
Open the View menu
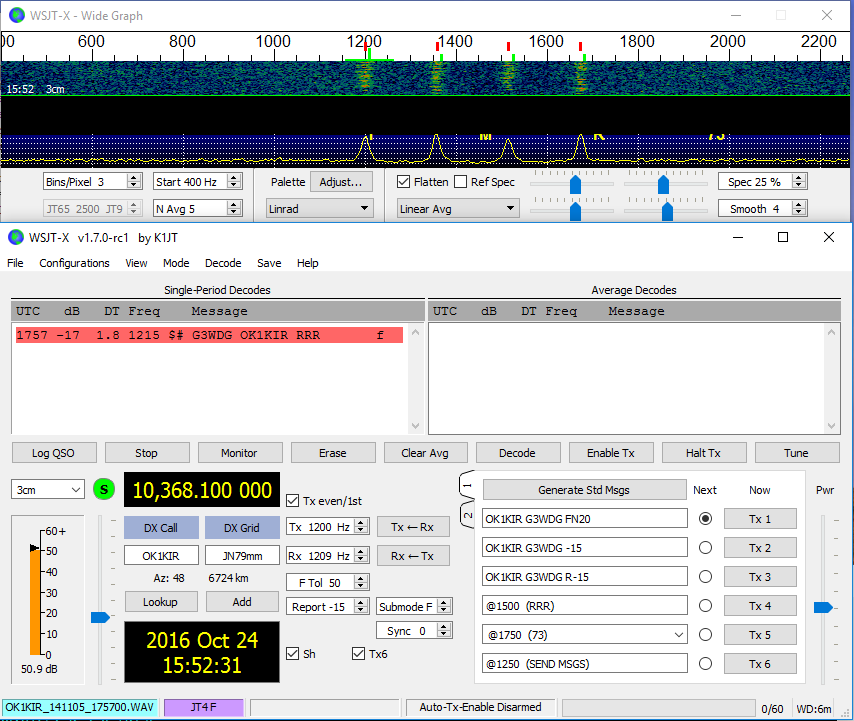[x=136, y=263]
